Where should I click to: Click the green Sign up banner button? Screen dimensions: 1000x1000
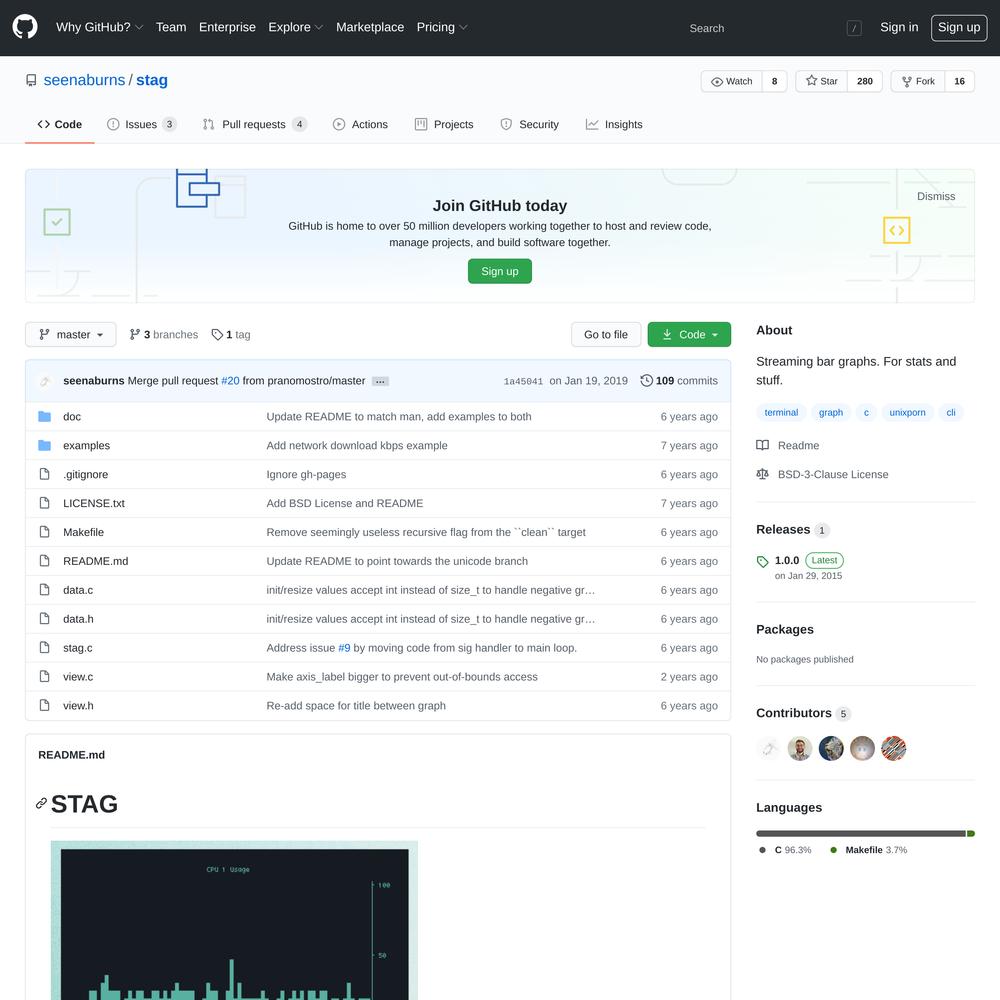[x=499, y=271]
